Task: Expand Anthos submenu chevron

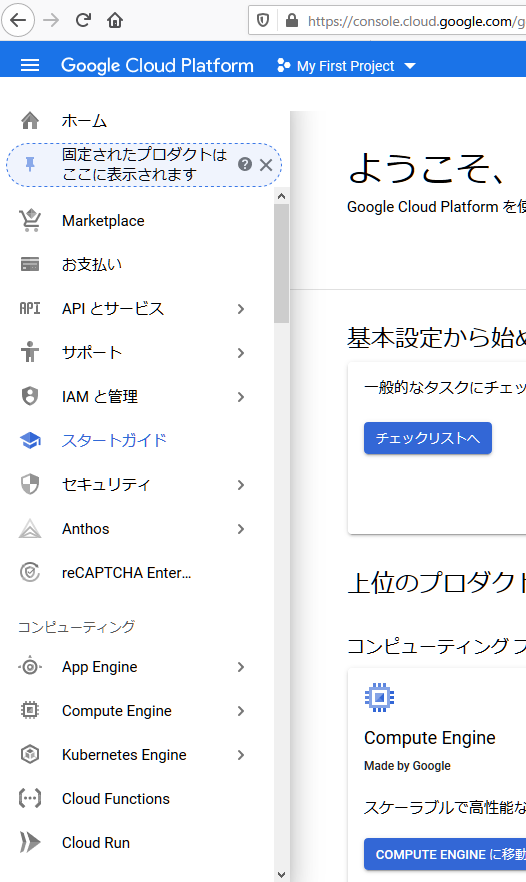Action: [x=241, y=529]
